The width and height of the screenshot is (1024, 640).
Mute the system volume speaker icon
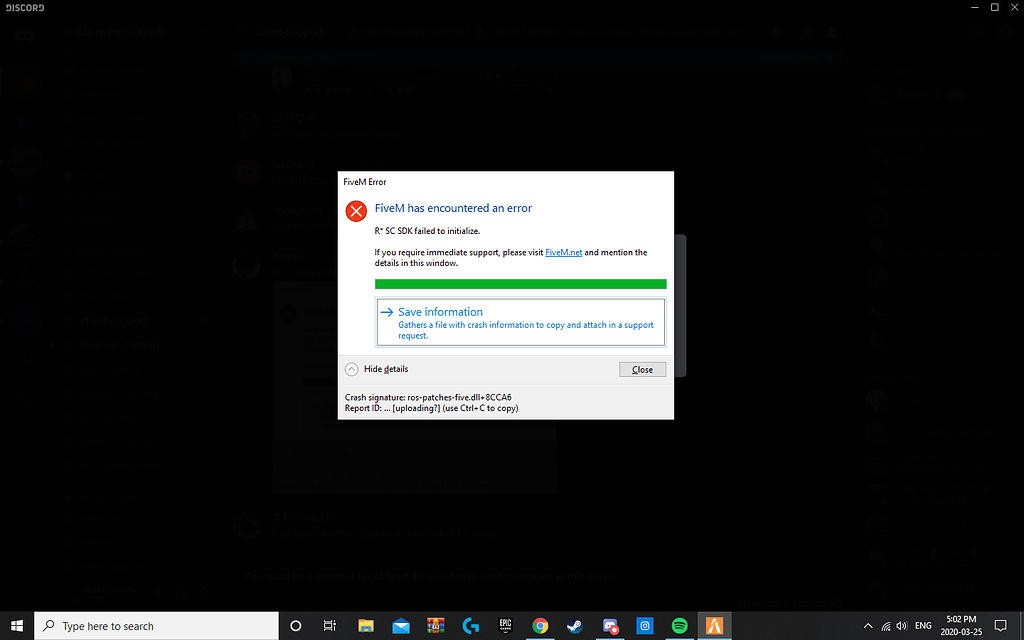point(901,626)
